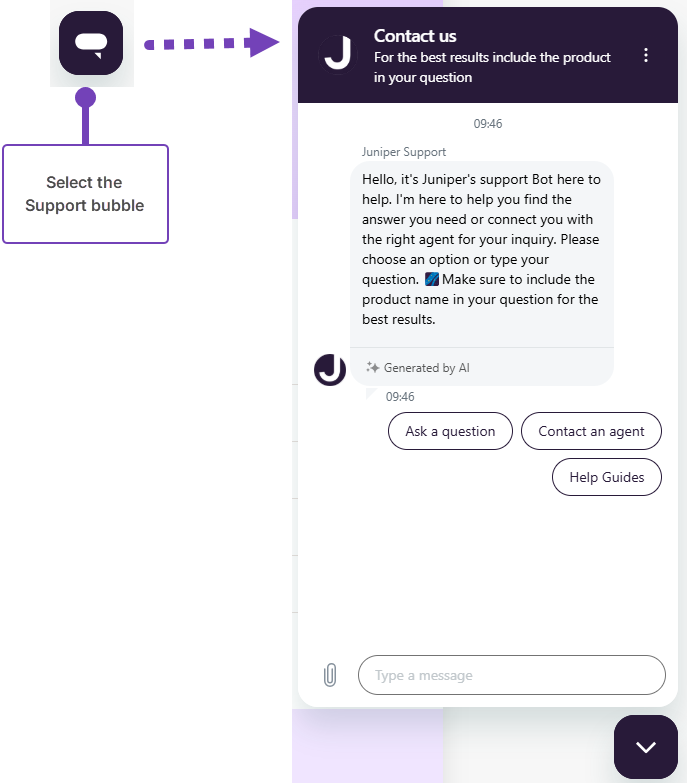Select the Contact an agent option
The width and height of the screenshot is (687, 783).
(x=591, y=431)
